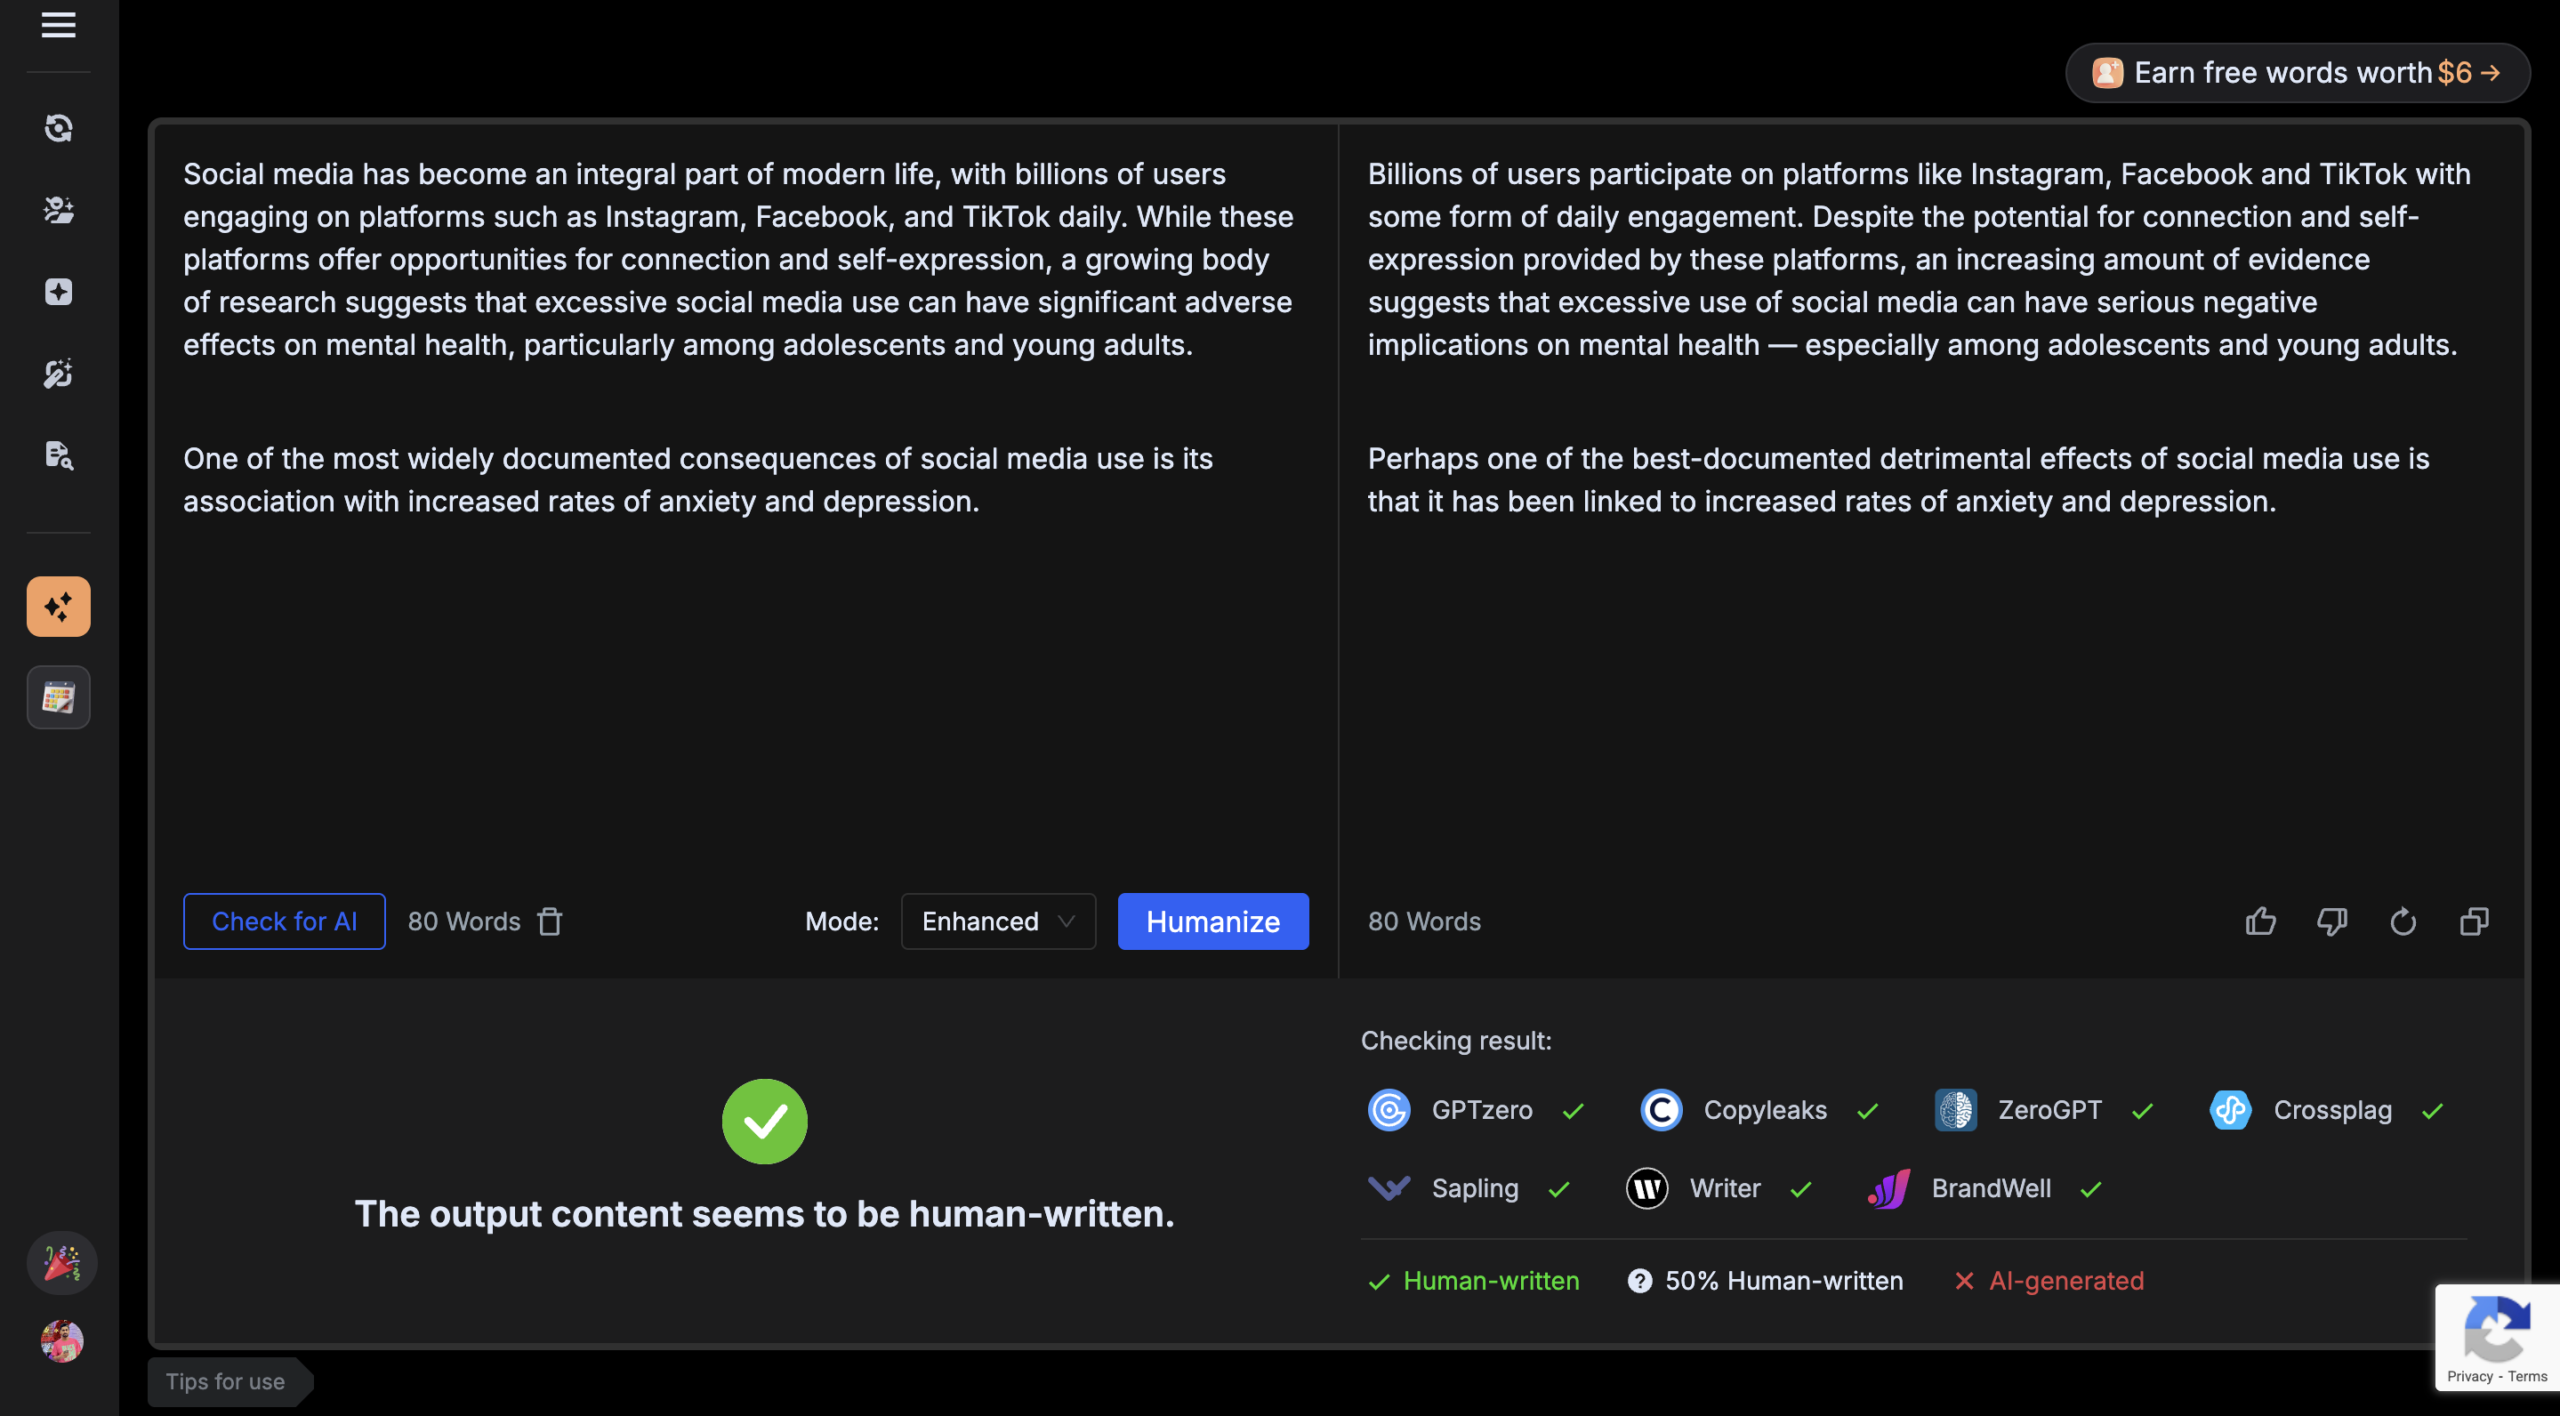Click the reCAPTCHA badge
Image resolution: width=2560 pixels, height=1416 pixels.
pos(2497,1337)
